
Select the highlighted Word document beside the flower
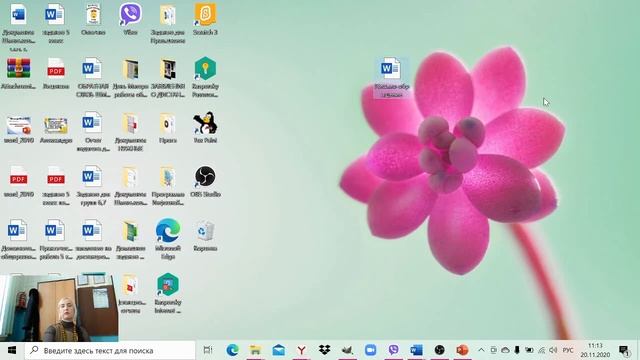(391, 77)
